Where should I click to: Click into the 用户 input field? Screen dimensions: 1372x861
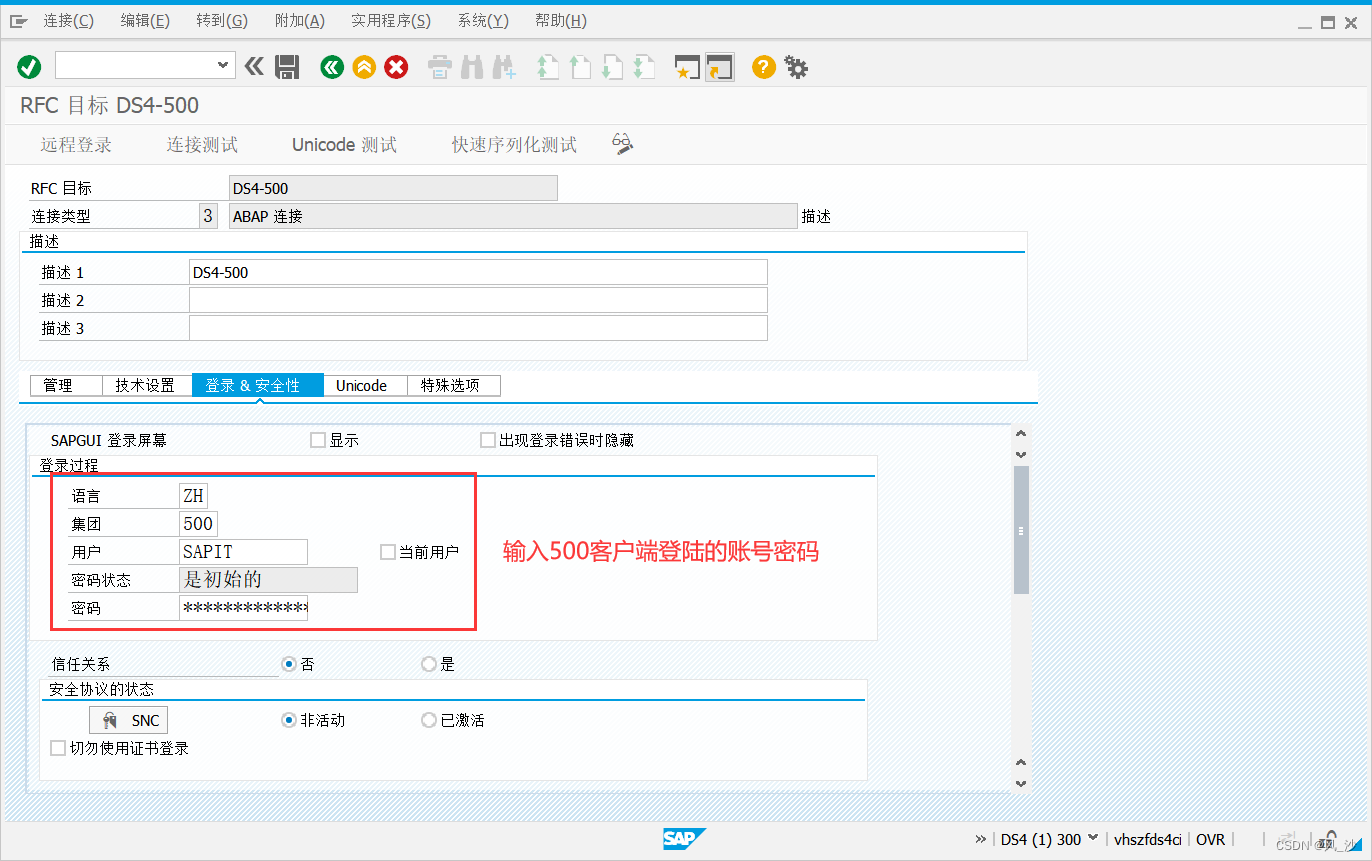coord(243,552)
